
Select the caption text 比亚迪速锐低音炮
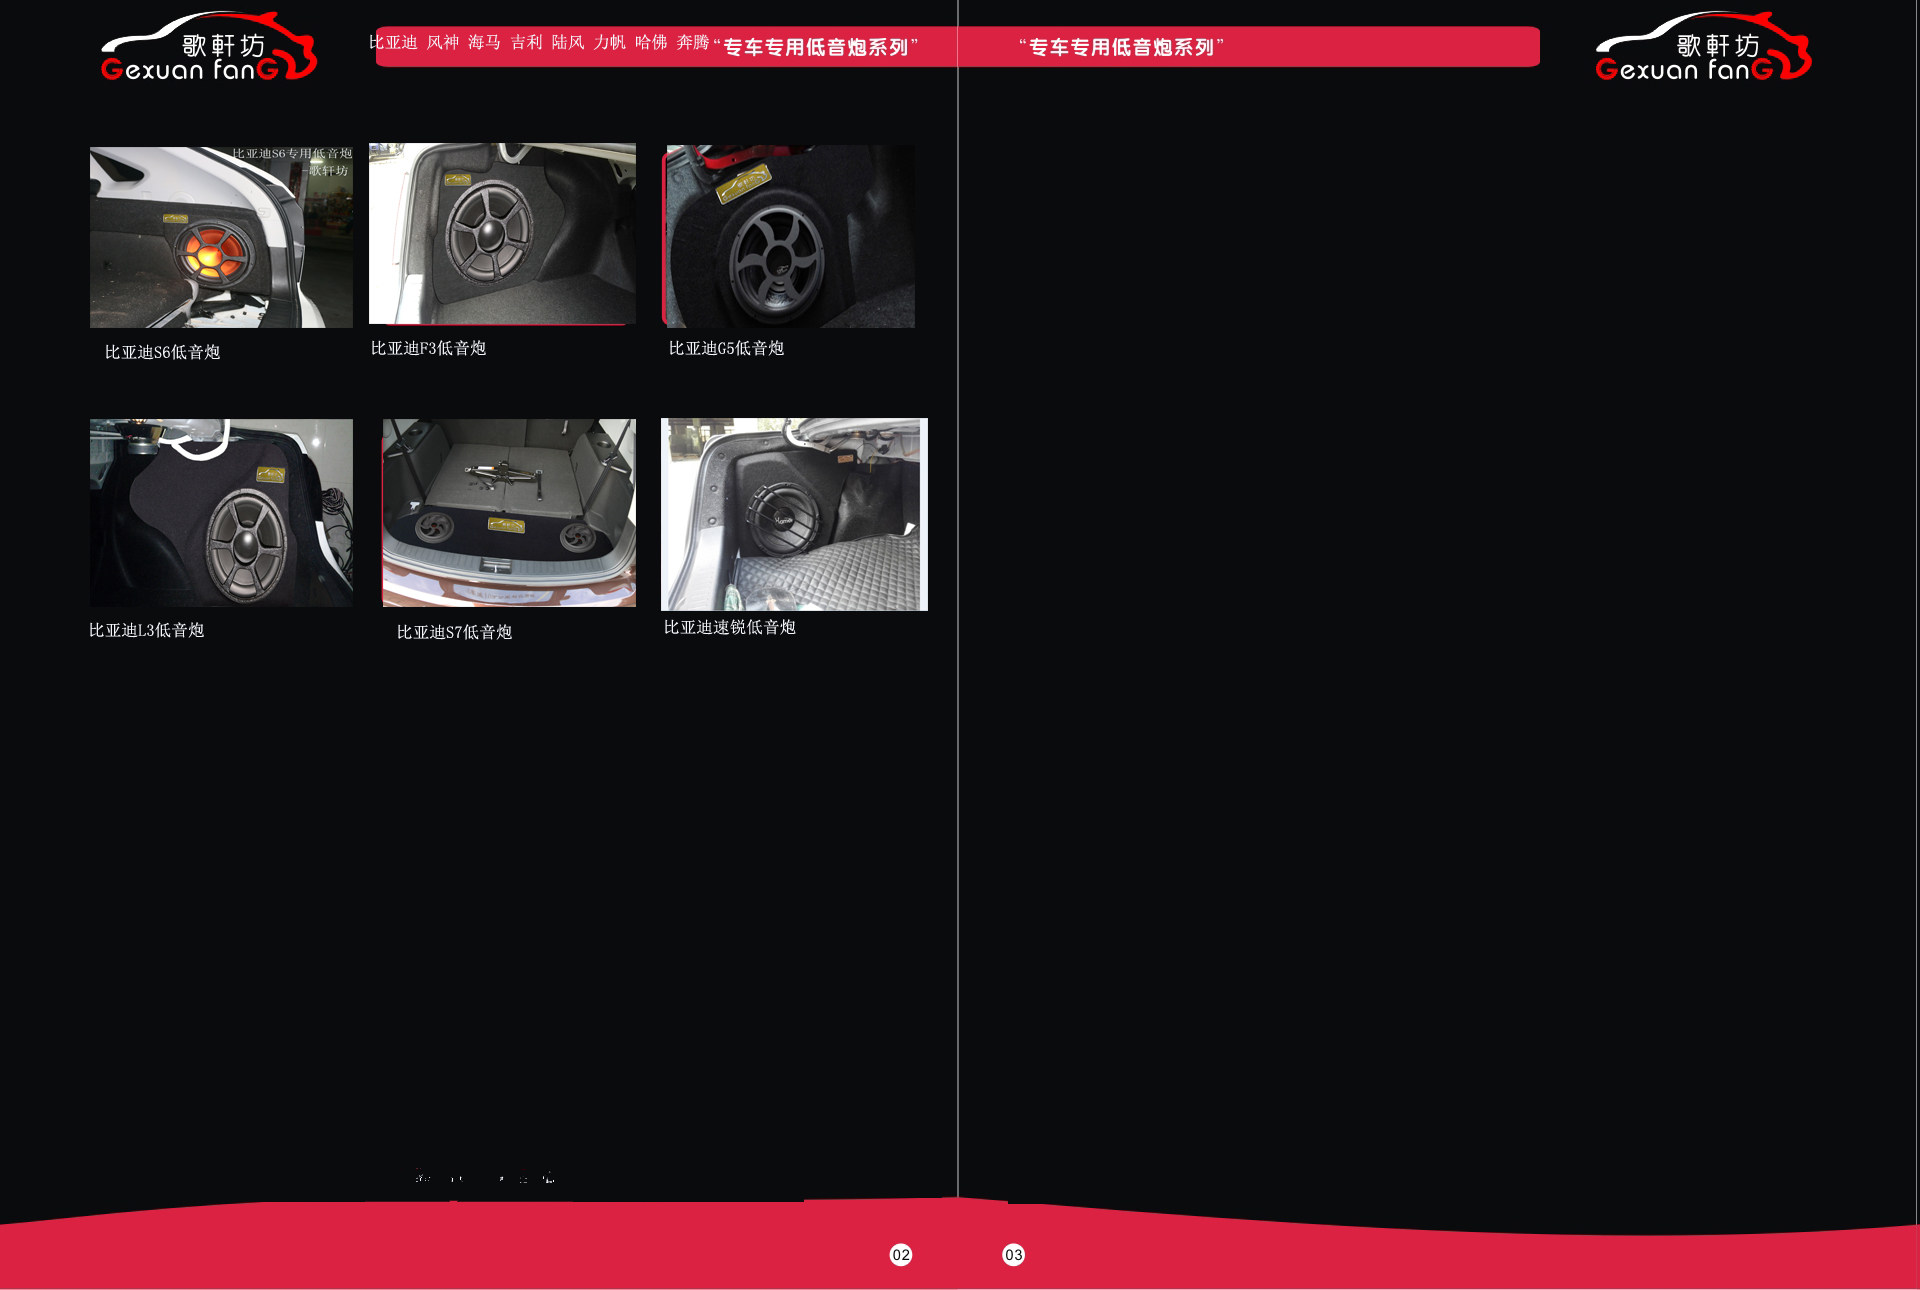click(730, 627)
